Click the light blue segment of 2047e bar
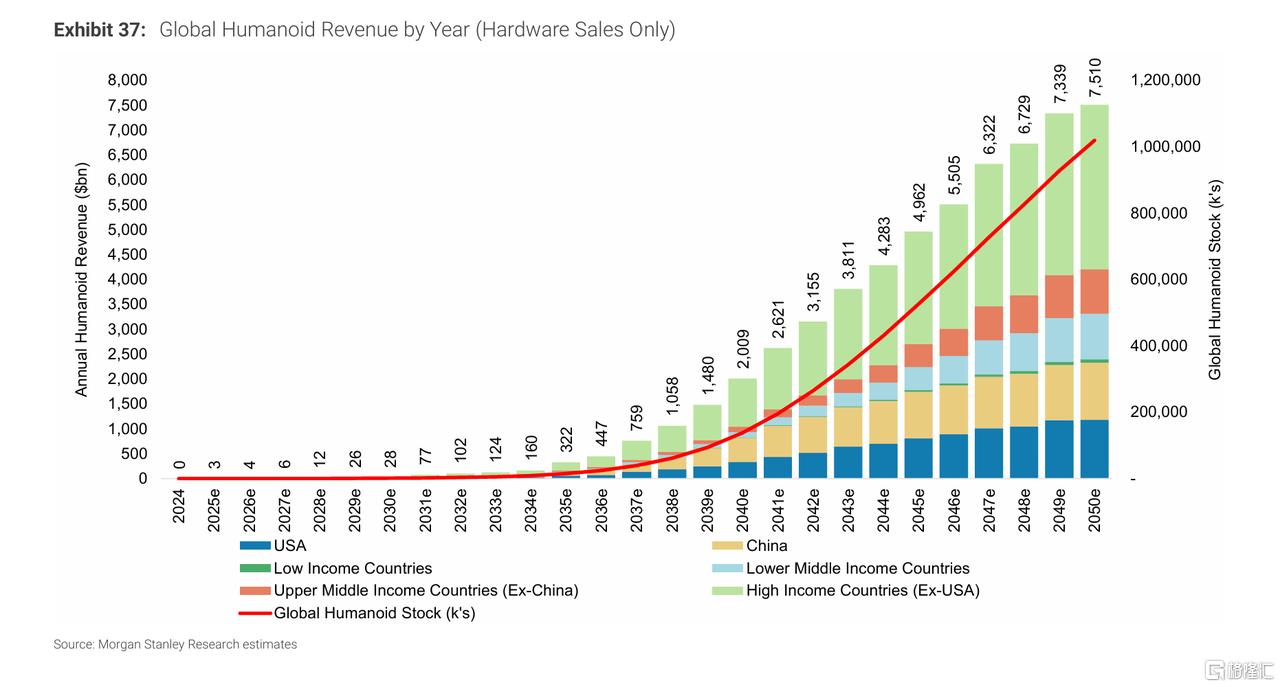1280x687 pixels. pyautogui.click(x=989, y=357)
